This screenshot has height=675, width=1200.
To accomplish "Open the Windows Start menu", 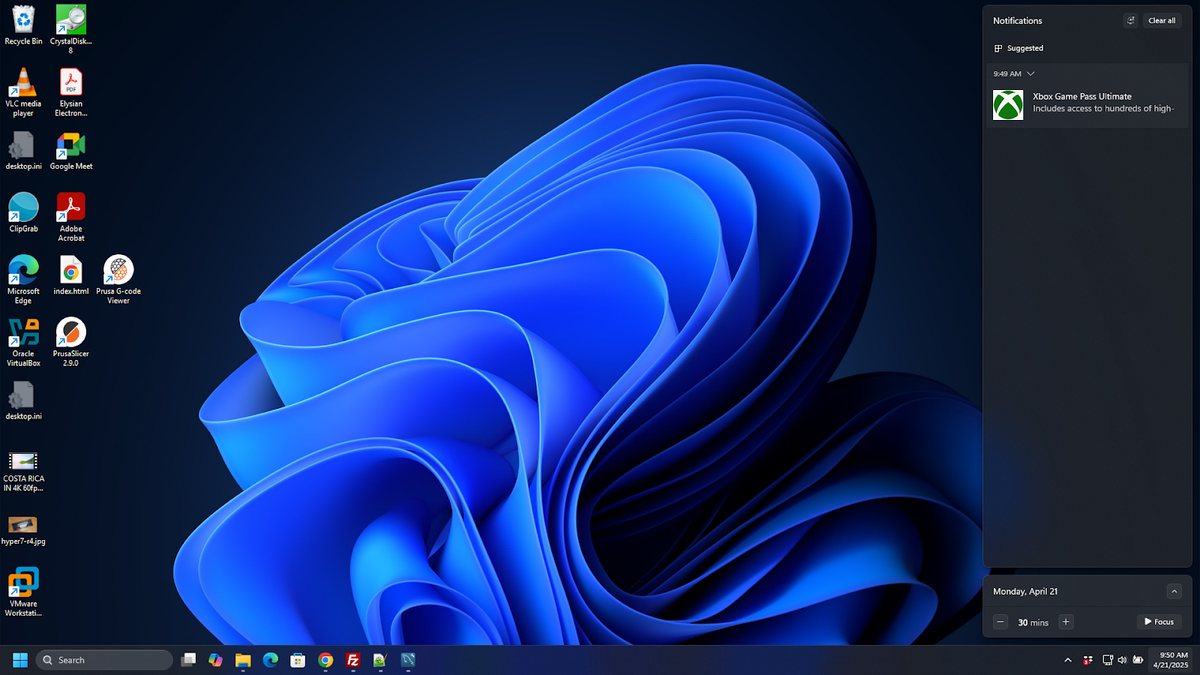I will (x=20, y=660).
